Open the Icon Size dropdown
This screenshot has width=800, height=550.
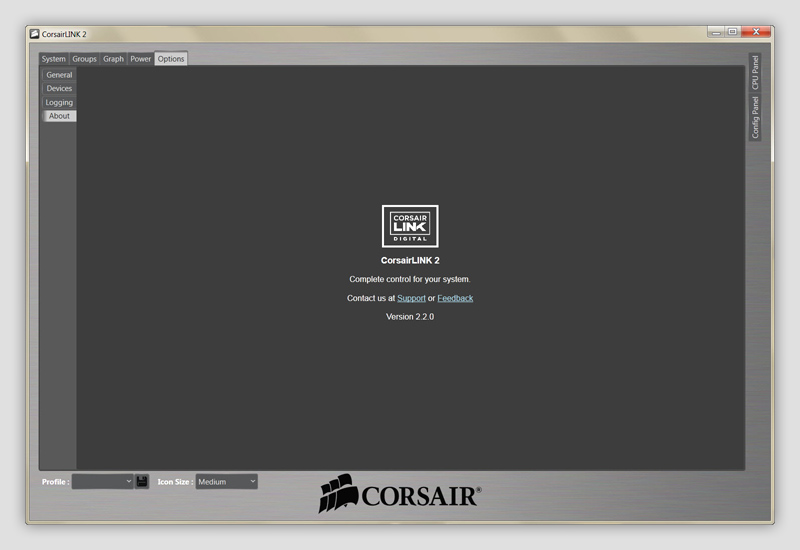tap(227, 482)
